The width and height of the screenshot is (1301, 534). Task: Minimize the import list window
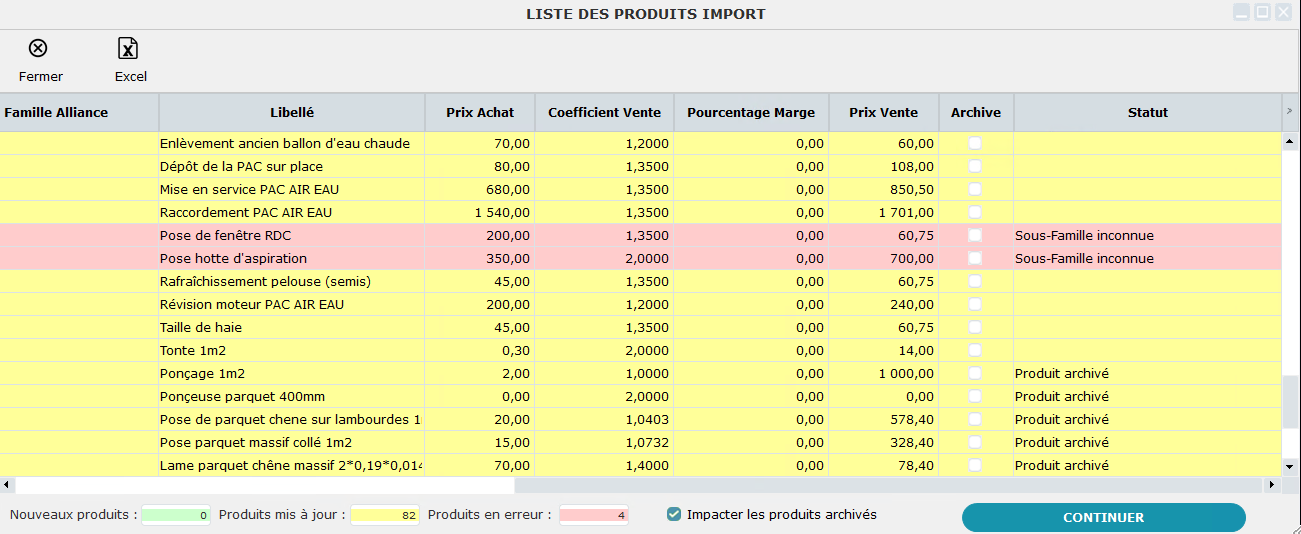pos(1242,13)
